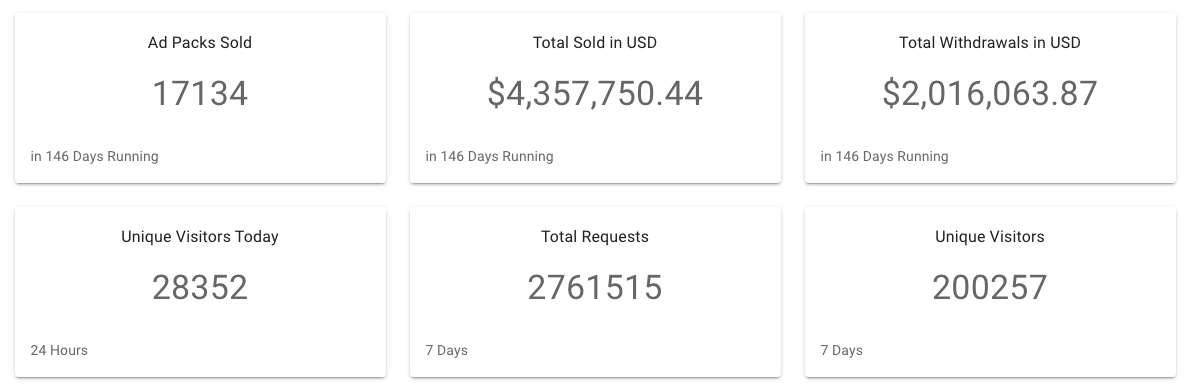This screenshot has width=1196, height=387.
Task: Click the Total Requests heading
Action: coord(595,237)
